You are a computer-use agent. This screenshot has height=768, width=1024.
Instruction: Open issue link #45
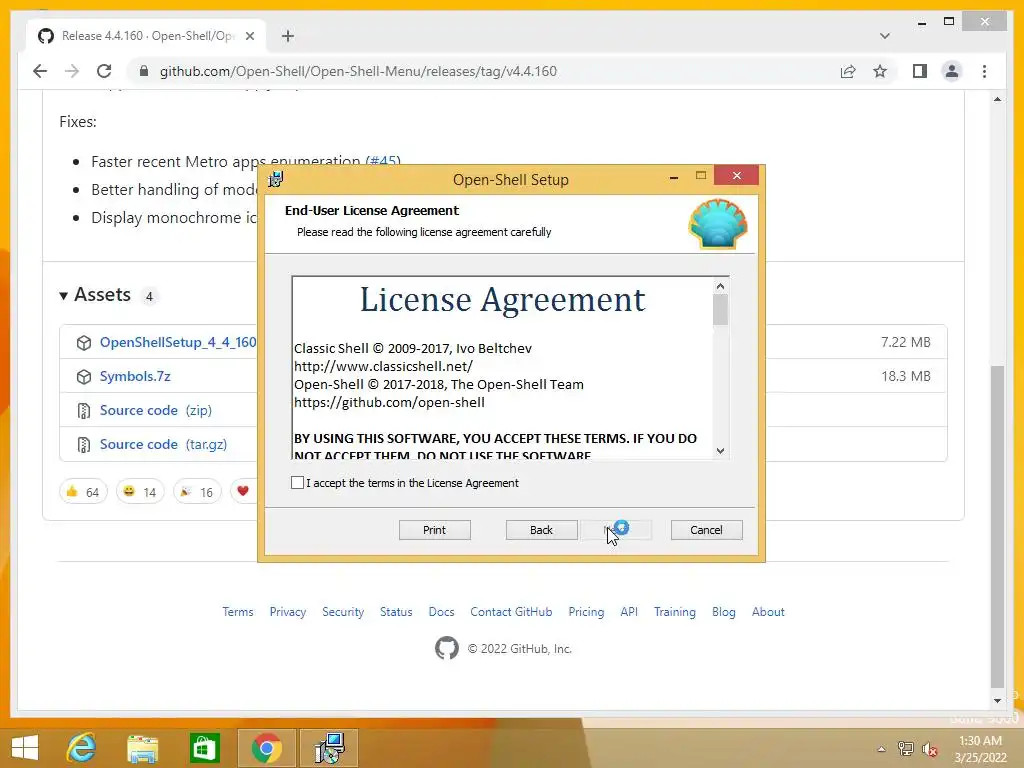pos(383,161)
